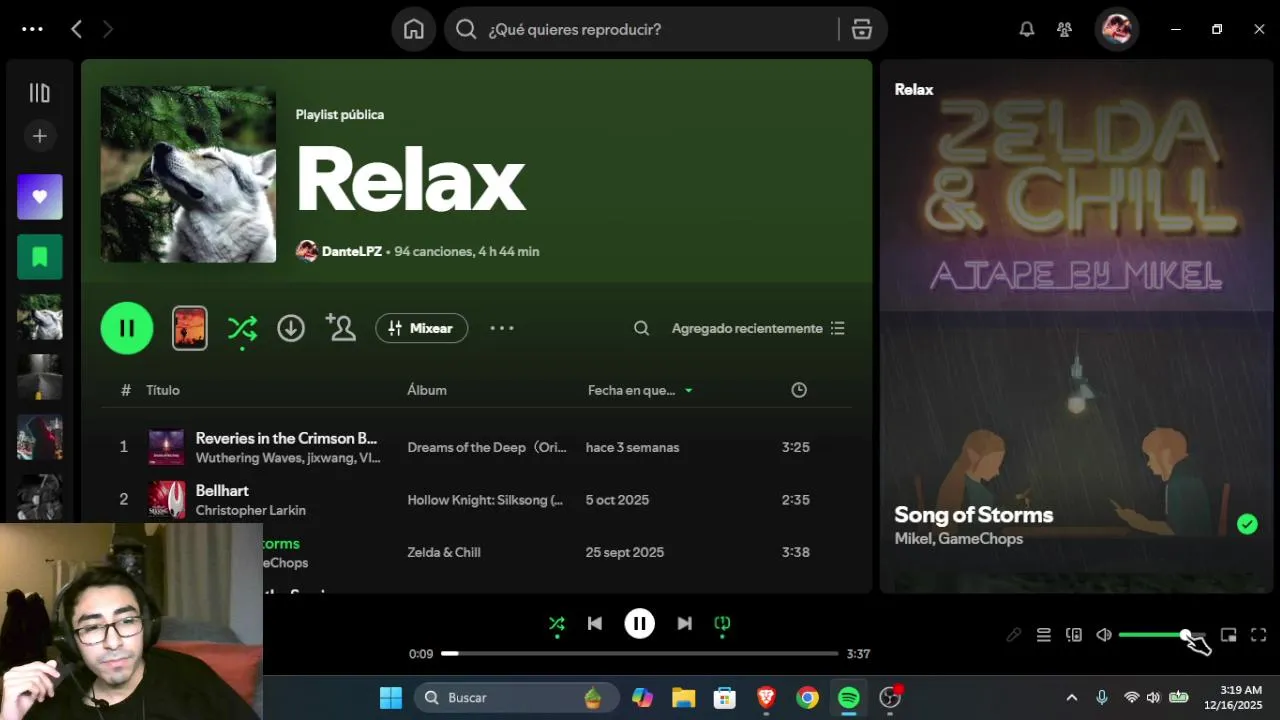The image size is (1280, 720).
Task: Sort by duration clock icon
Action: tap(799, 390)
